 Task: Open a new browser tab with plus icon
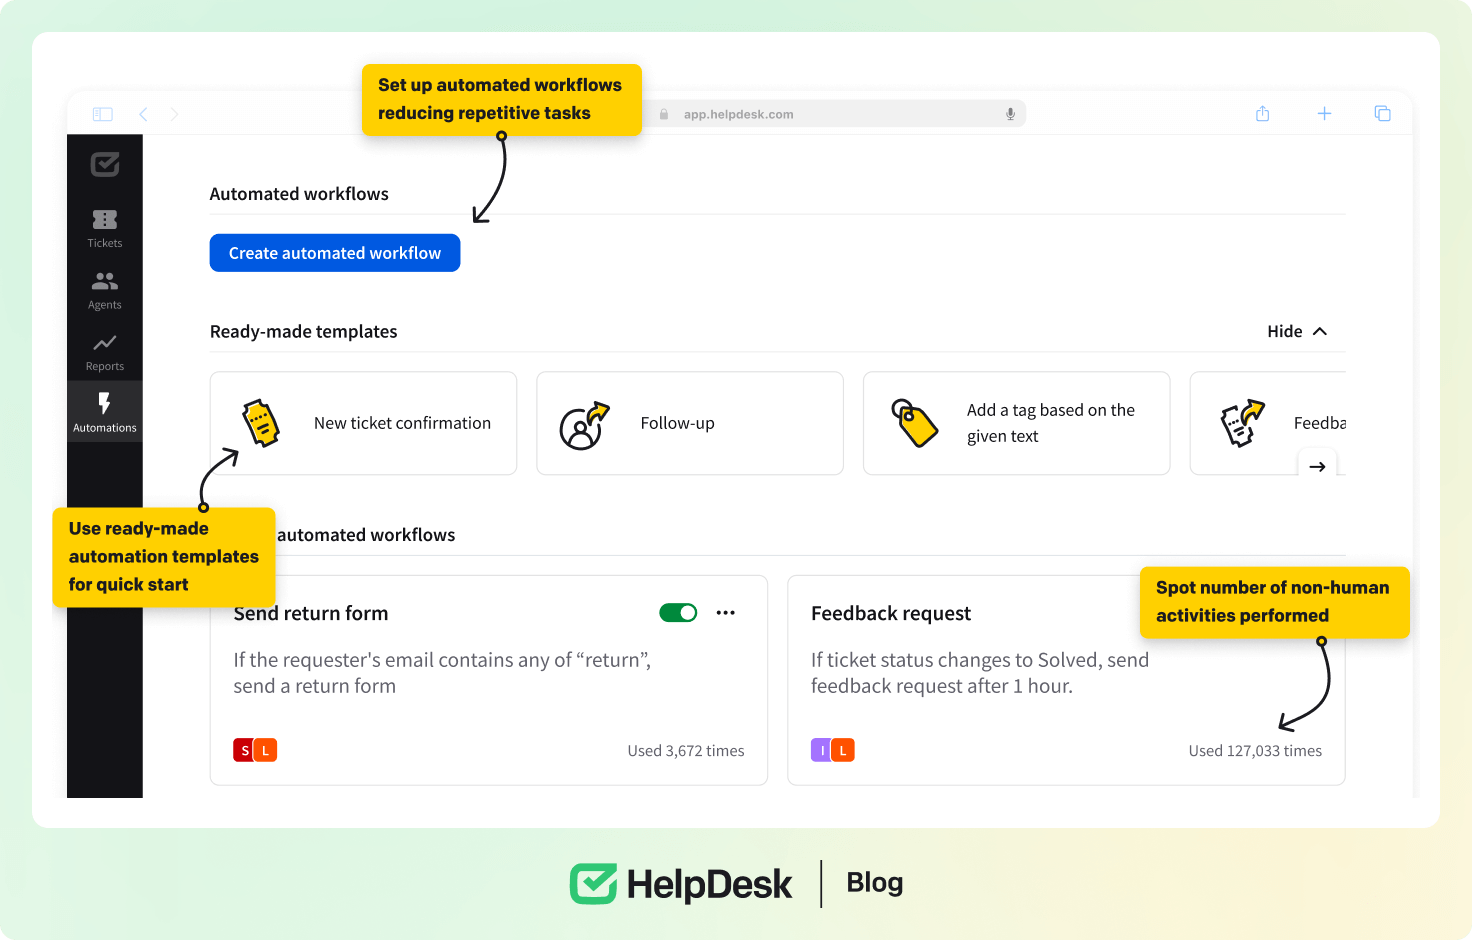pos(1324,114)
